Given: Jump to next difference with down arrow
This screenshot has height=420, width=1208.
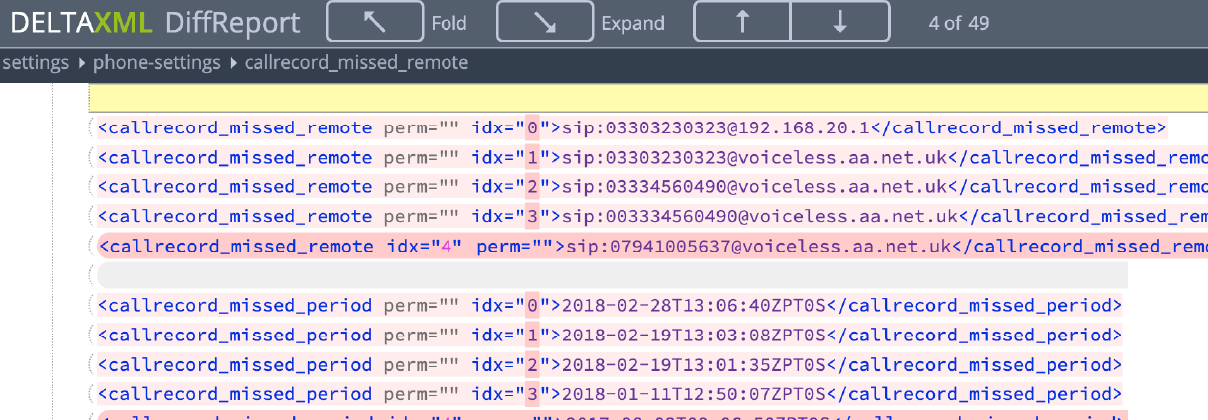Looking at the screenshot, I should coord(840,22).
